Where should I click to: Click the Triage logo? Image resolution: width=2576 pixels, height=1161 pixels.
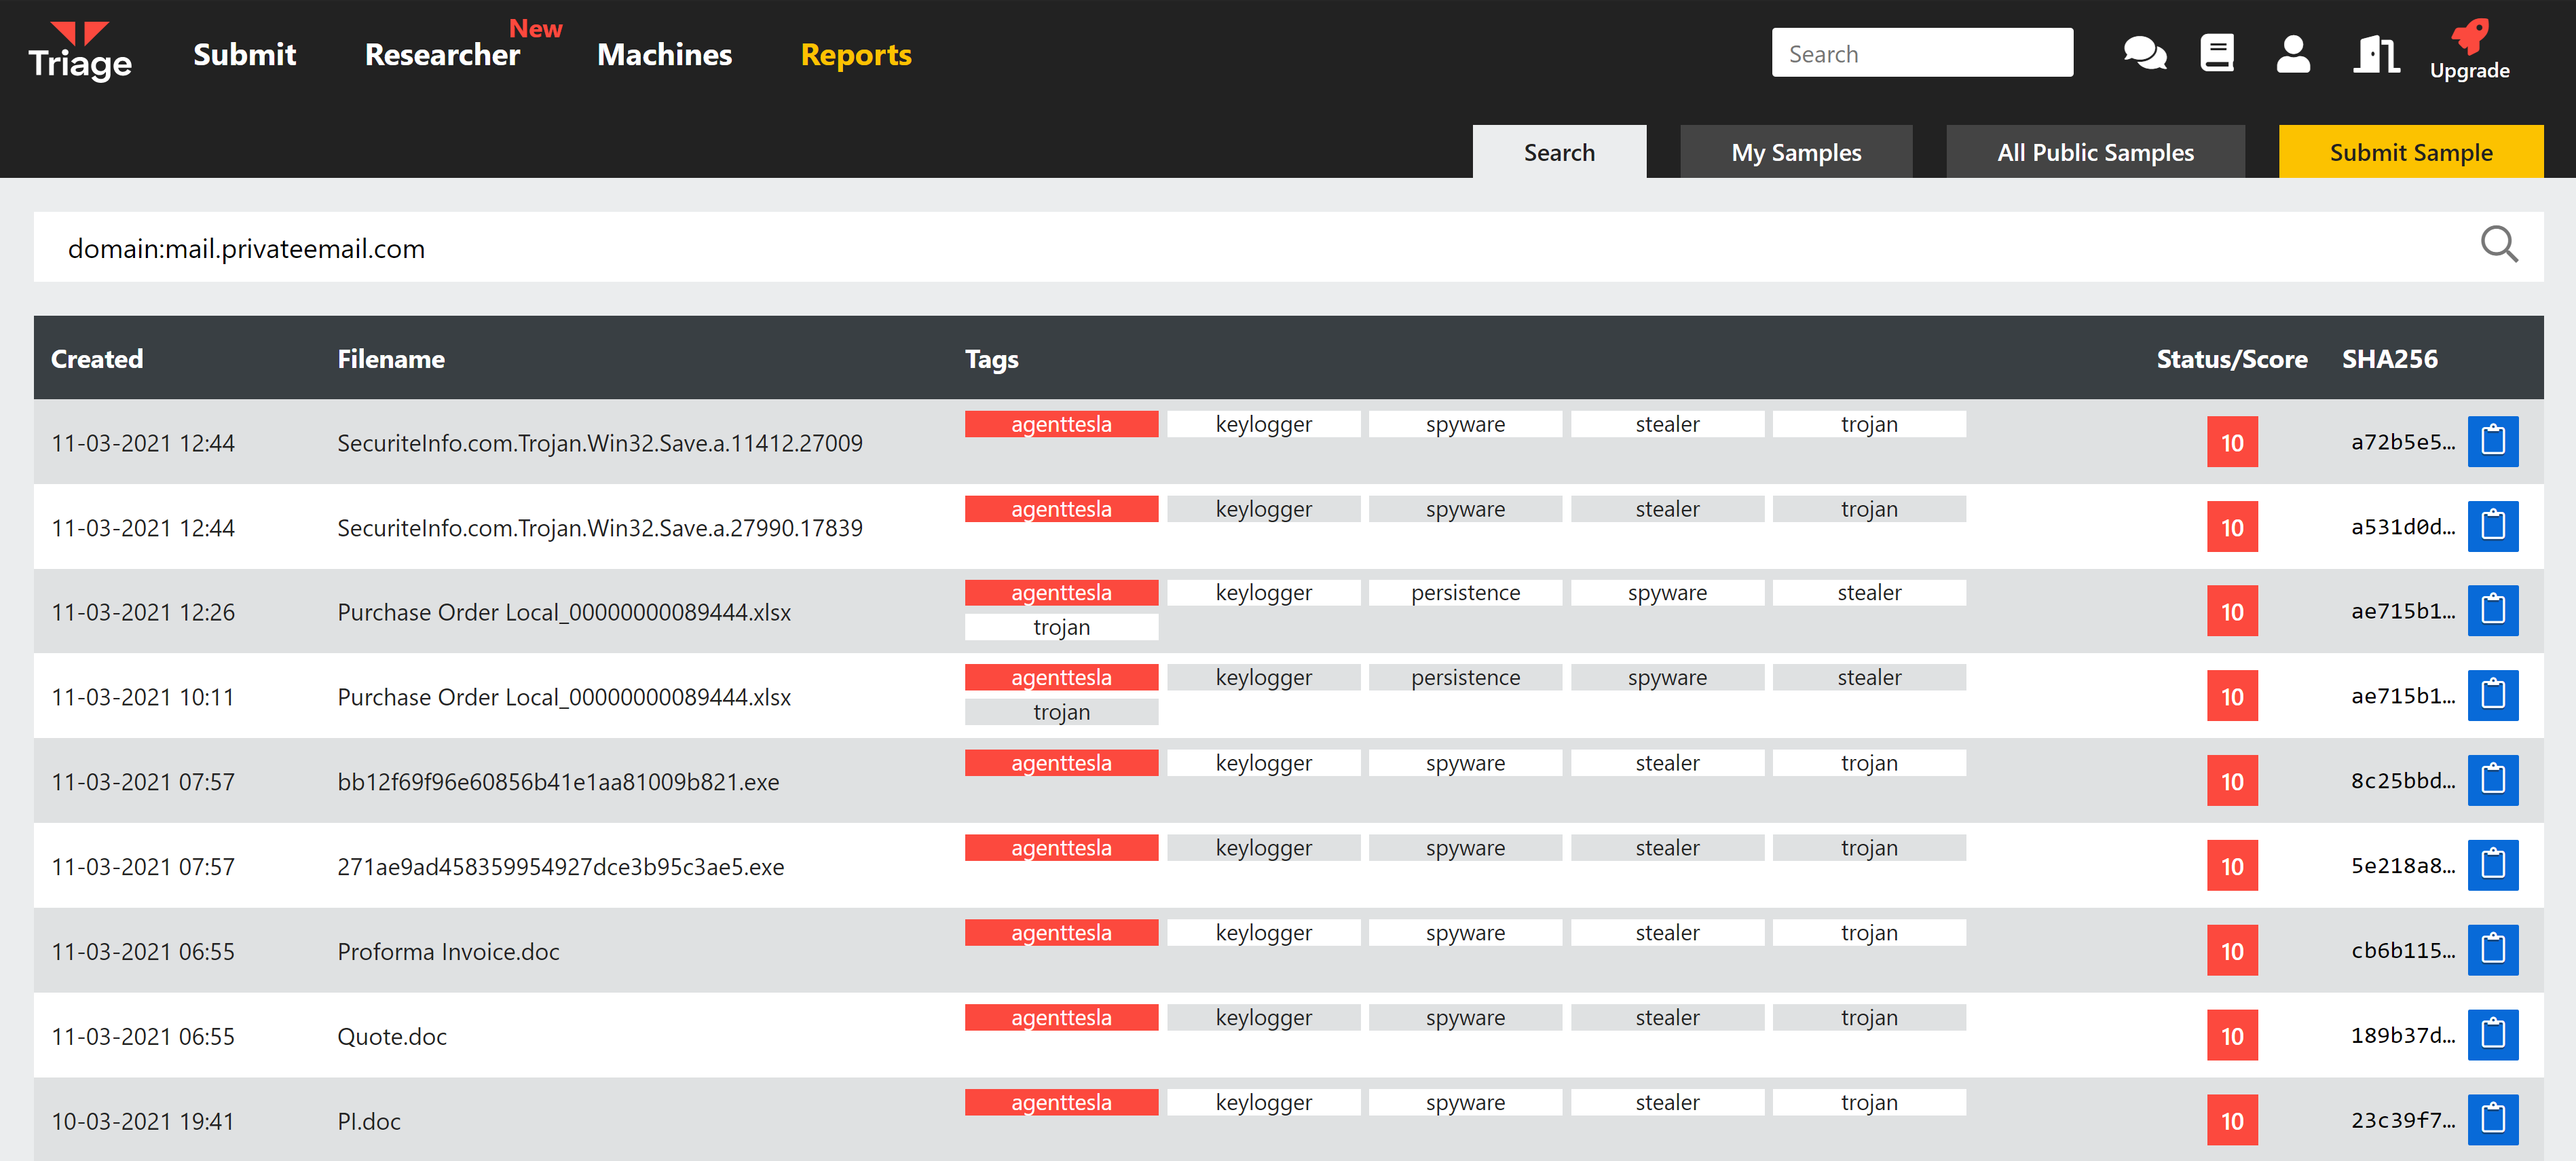[x=80, y=52]
